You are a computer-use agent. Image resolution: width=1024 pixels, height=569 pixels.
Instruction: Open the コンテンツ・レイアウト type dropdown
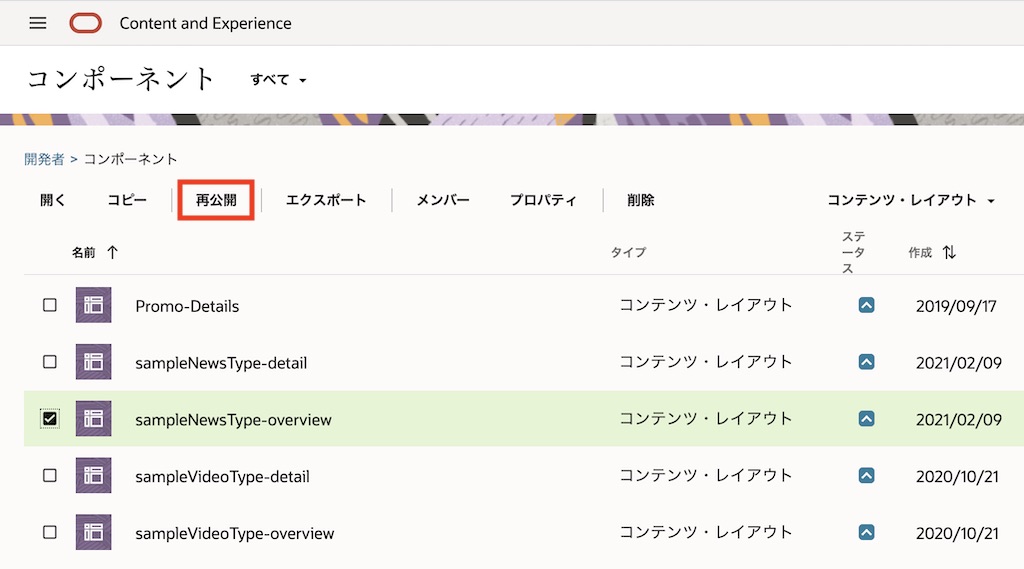click(910, 200)
